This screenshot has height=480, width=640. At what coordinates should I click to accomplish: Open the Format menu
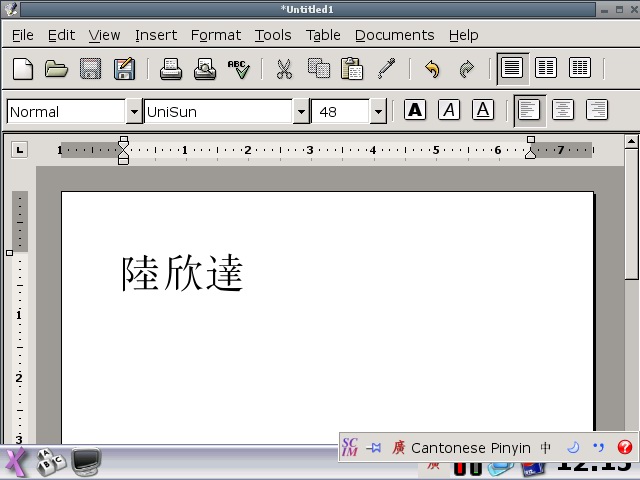point(216,35)
